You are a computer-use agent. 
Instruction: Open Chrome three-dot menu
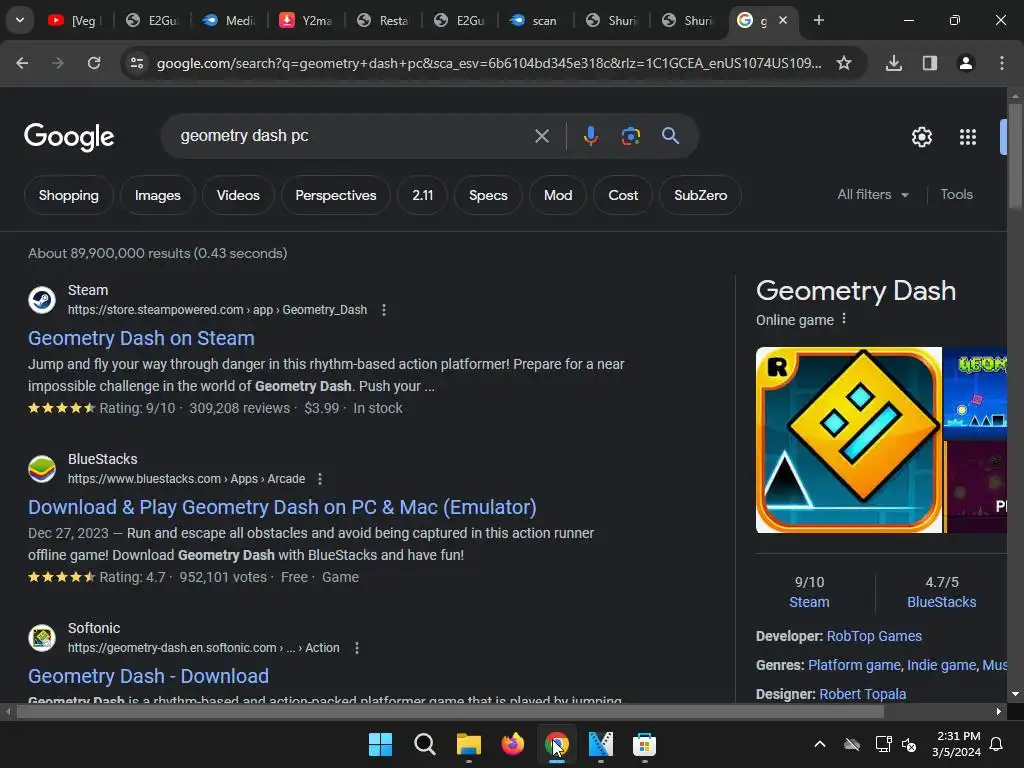tap(1002, 63)
